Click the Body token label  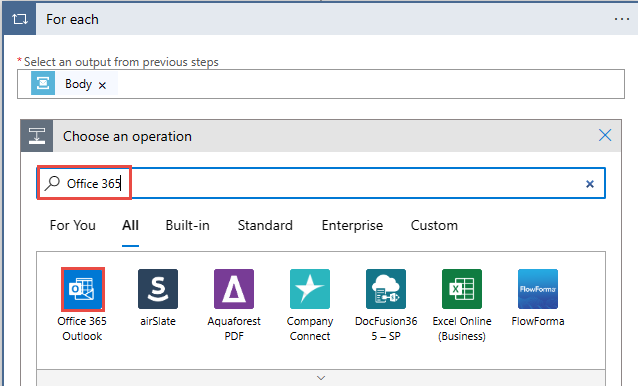click(79, 83)
